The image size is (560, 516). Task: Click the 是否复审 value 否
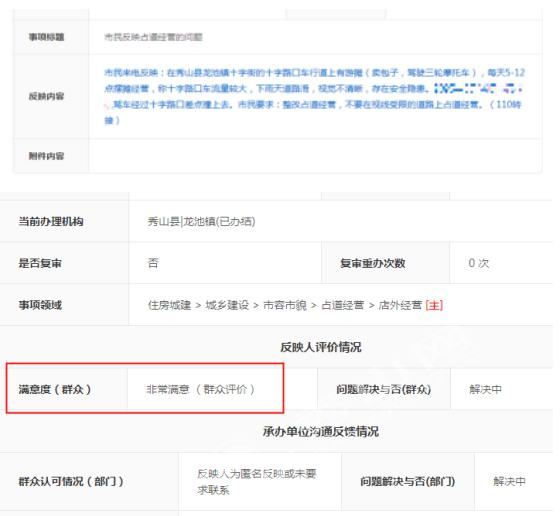pyautogui.click(x=153, y=263)
